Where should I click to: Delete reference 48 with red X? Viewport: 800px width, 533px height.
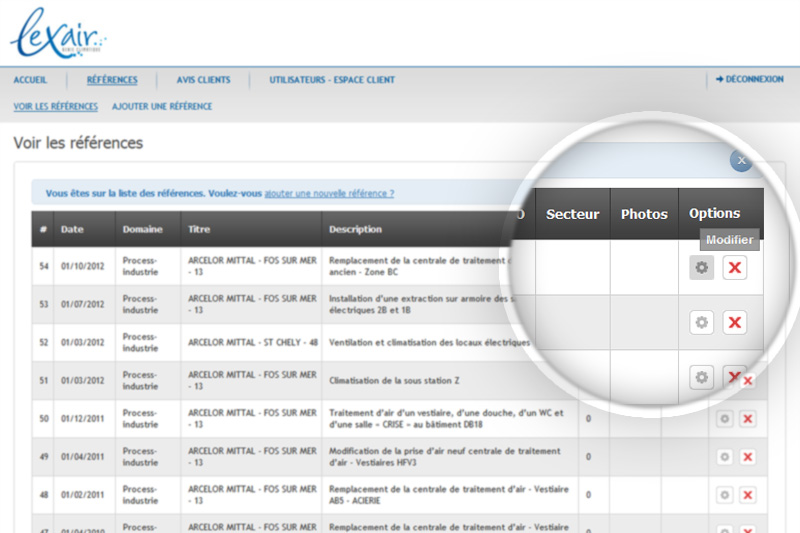[747, 495]
